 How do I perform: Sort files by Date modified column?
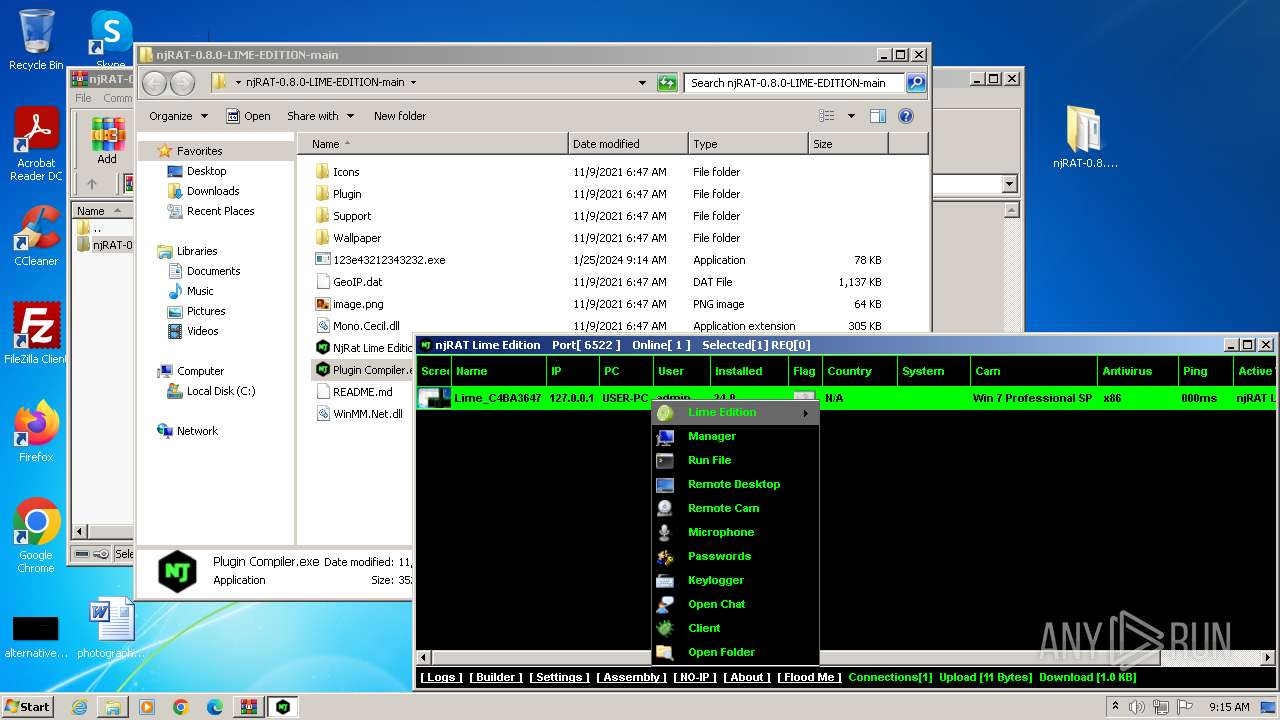pos(628,144)
